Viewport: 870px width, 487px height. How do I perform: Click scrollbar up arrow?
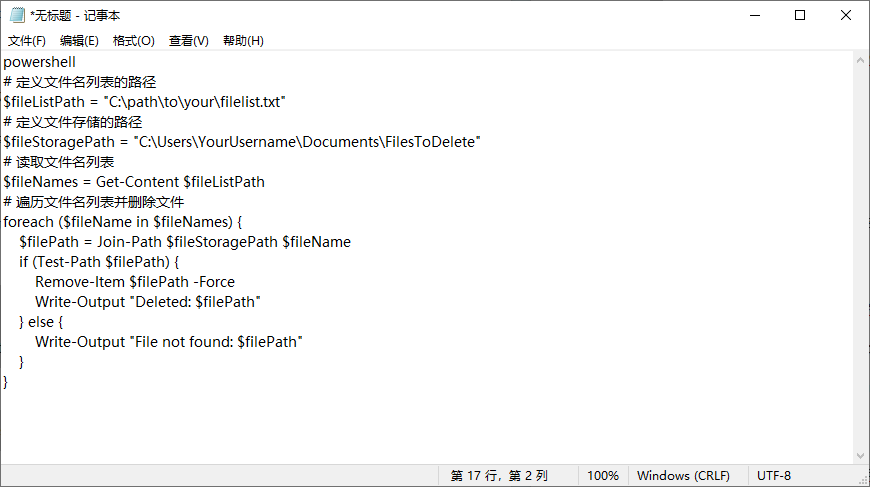pos(861,60)
